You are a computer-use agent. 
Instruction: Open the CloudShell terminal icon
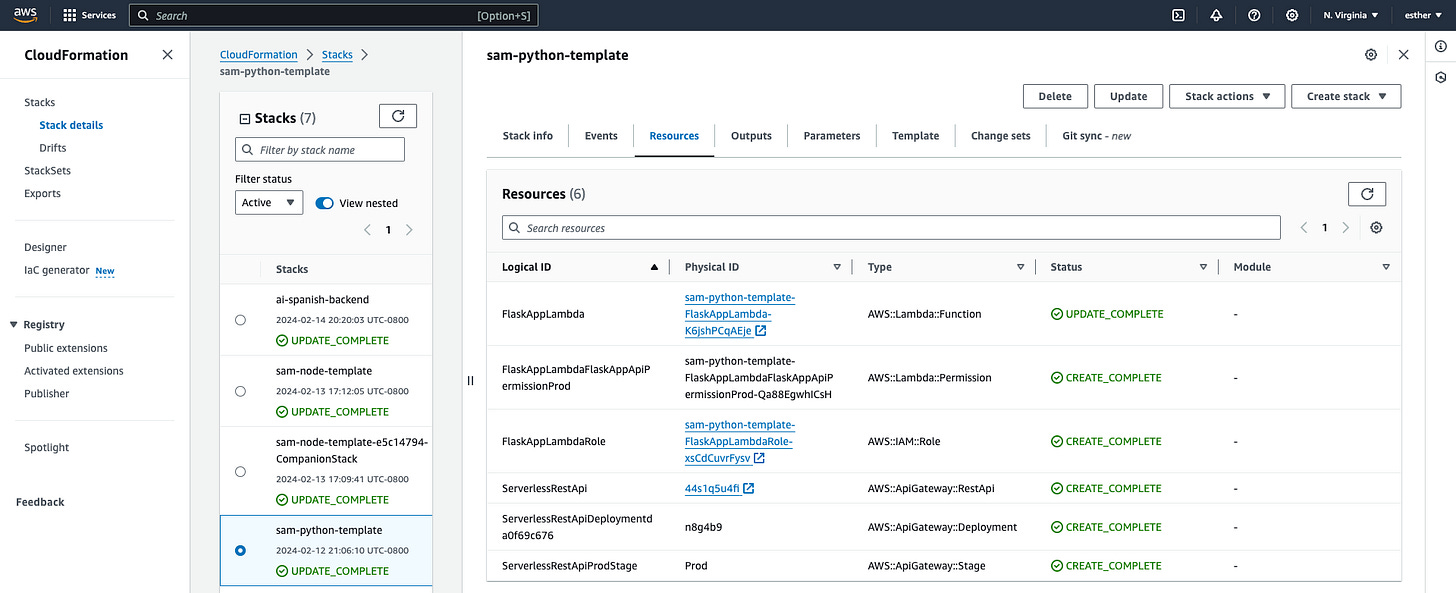1179,15
